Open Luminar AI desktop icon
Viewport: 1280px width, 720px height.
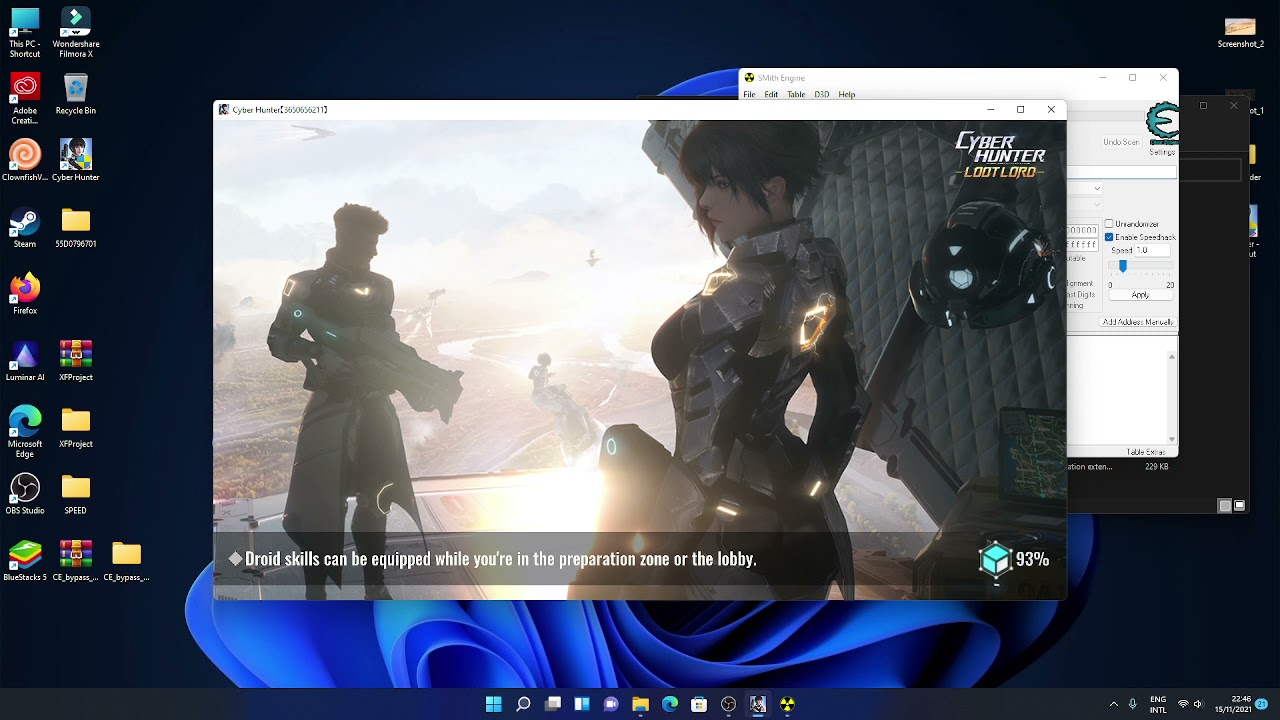(x=25, y=361)
